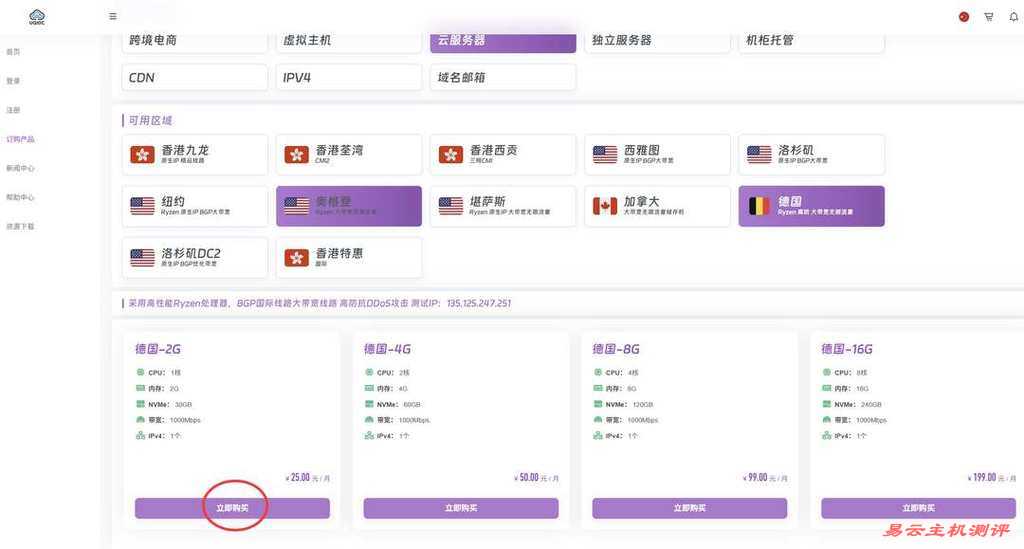
Task: Click the 德国-16G plan title
Action: pyautogui.click(x=847, y=349)
